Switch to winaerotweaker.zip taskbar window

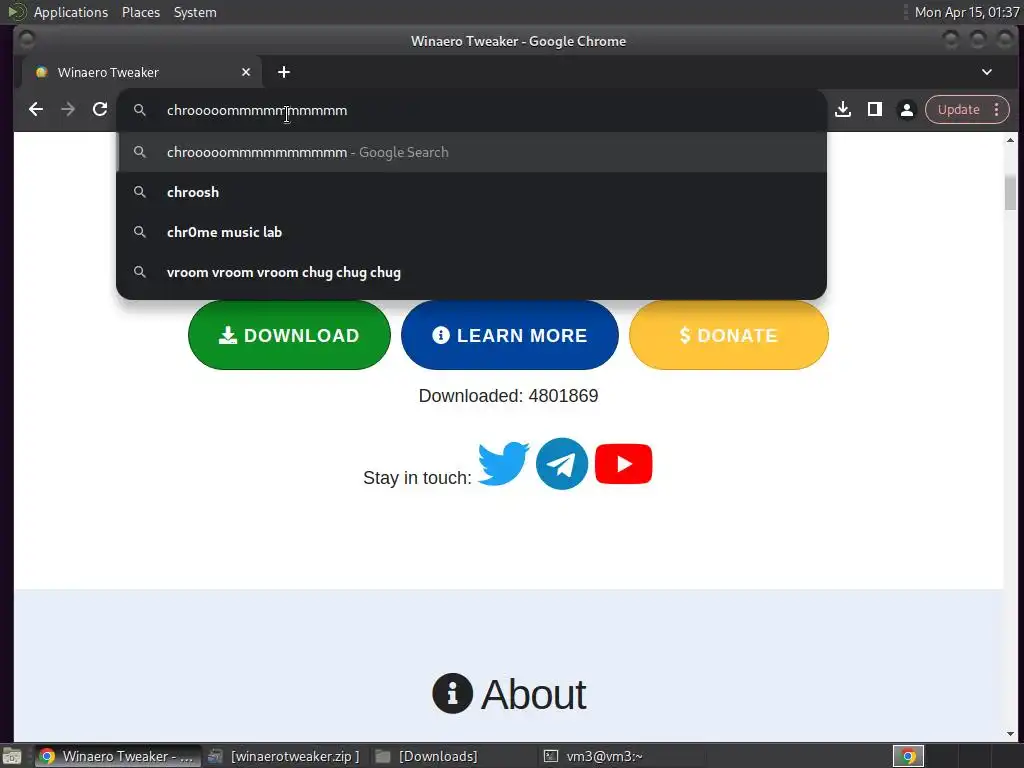(284, 756)
